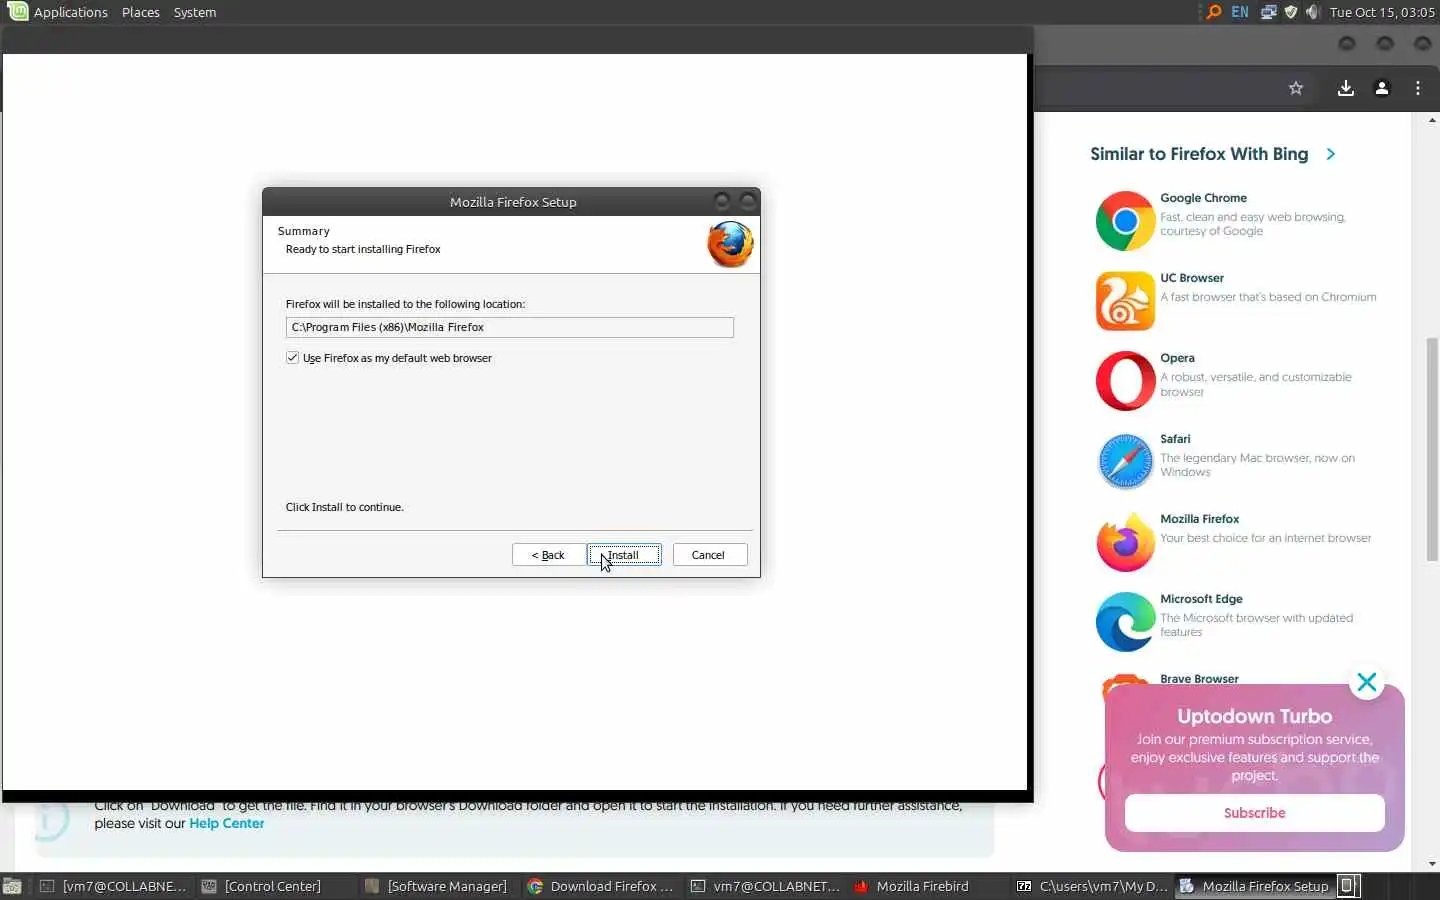1440x900 pixels.
Task: Click the Linux Mint logo icon
Action: [x=17, y=12]
